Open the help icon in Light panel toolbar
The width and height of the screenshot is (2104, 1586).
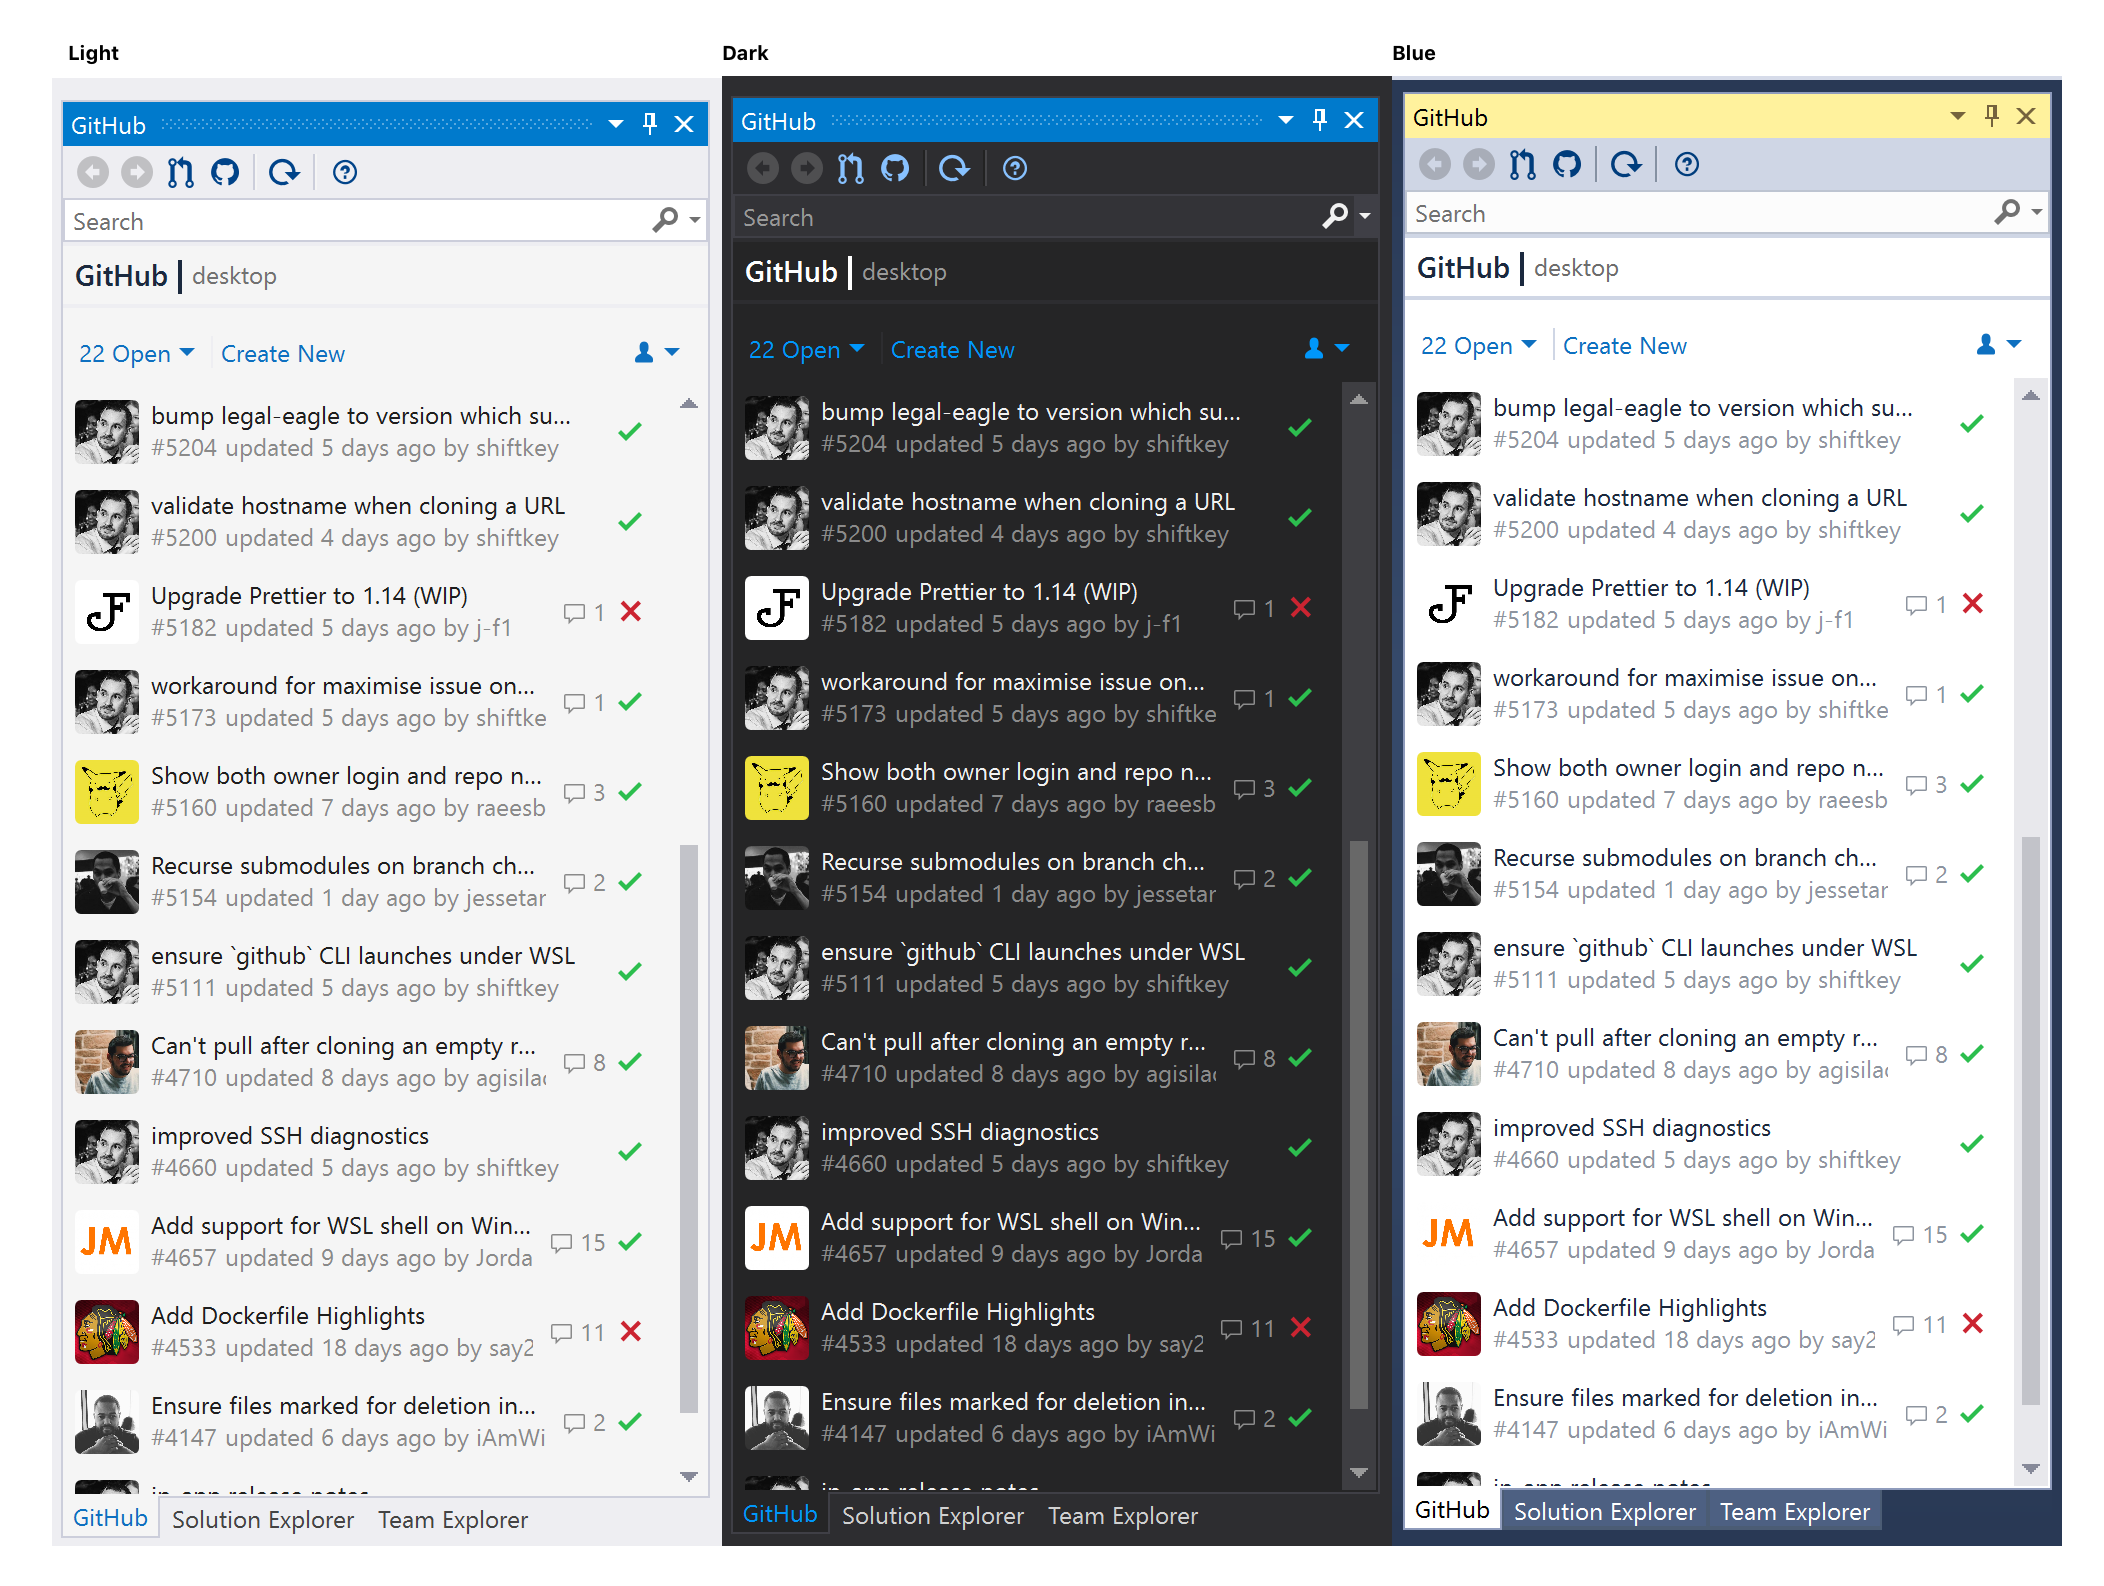(345, 173)
